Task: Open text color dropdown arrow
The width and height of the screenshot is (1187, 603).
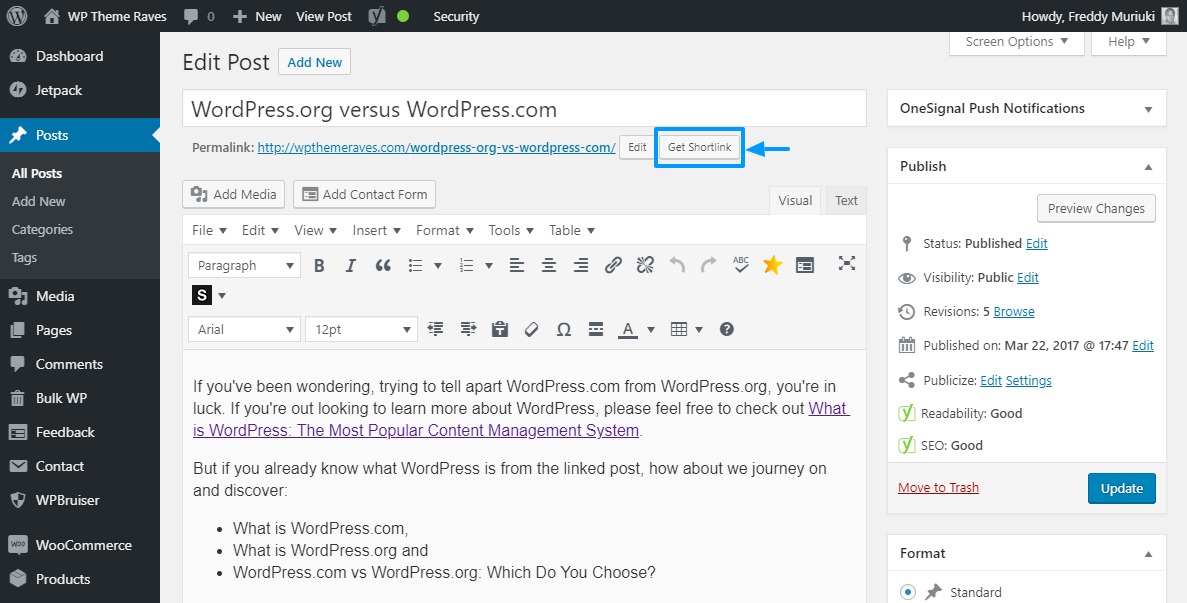Action: (651, 330)
